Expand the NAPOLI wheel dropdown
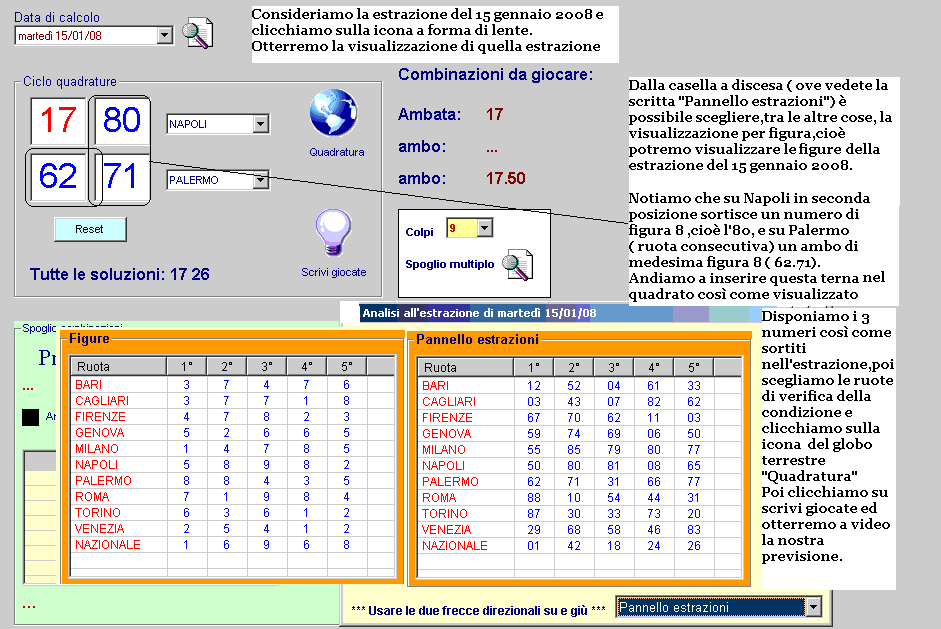 point(260,124)
